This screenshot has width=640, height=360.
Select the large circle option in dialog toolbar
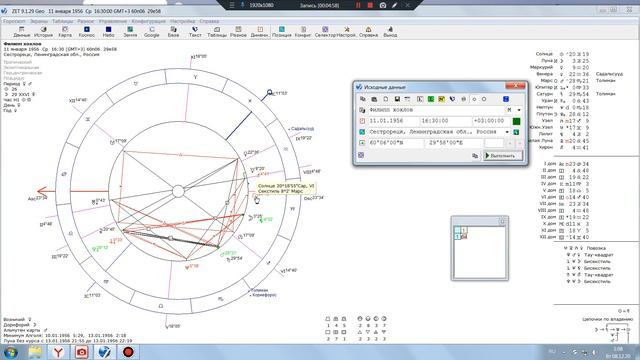tap(484, 99)
